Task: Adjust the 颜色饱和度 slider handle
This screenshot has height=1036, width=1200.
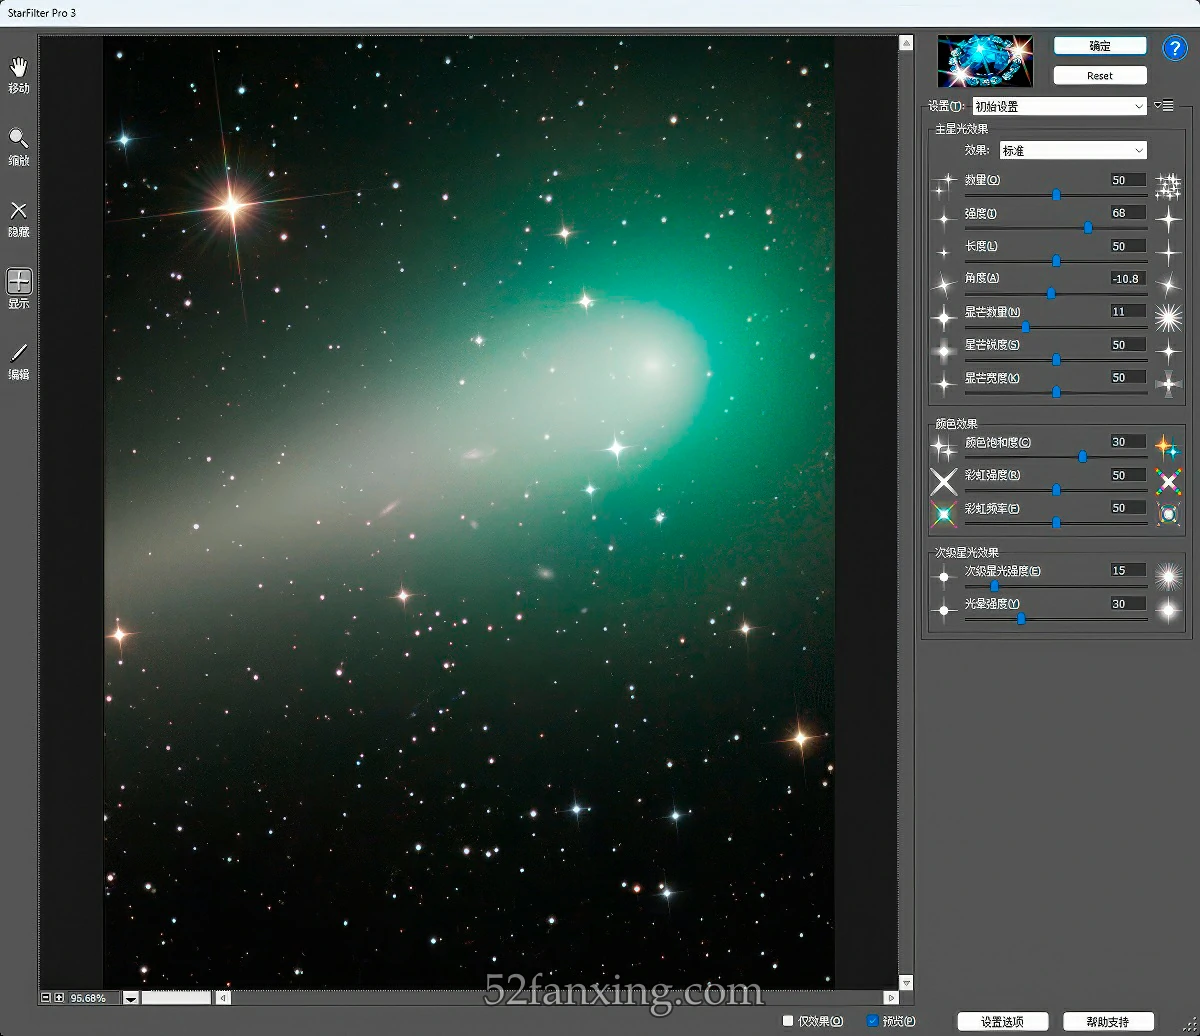Action: pos(1083,456)
